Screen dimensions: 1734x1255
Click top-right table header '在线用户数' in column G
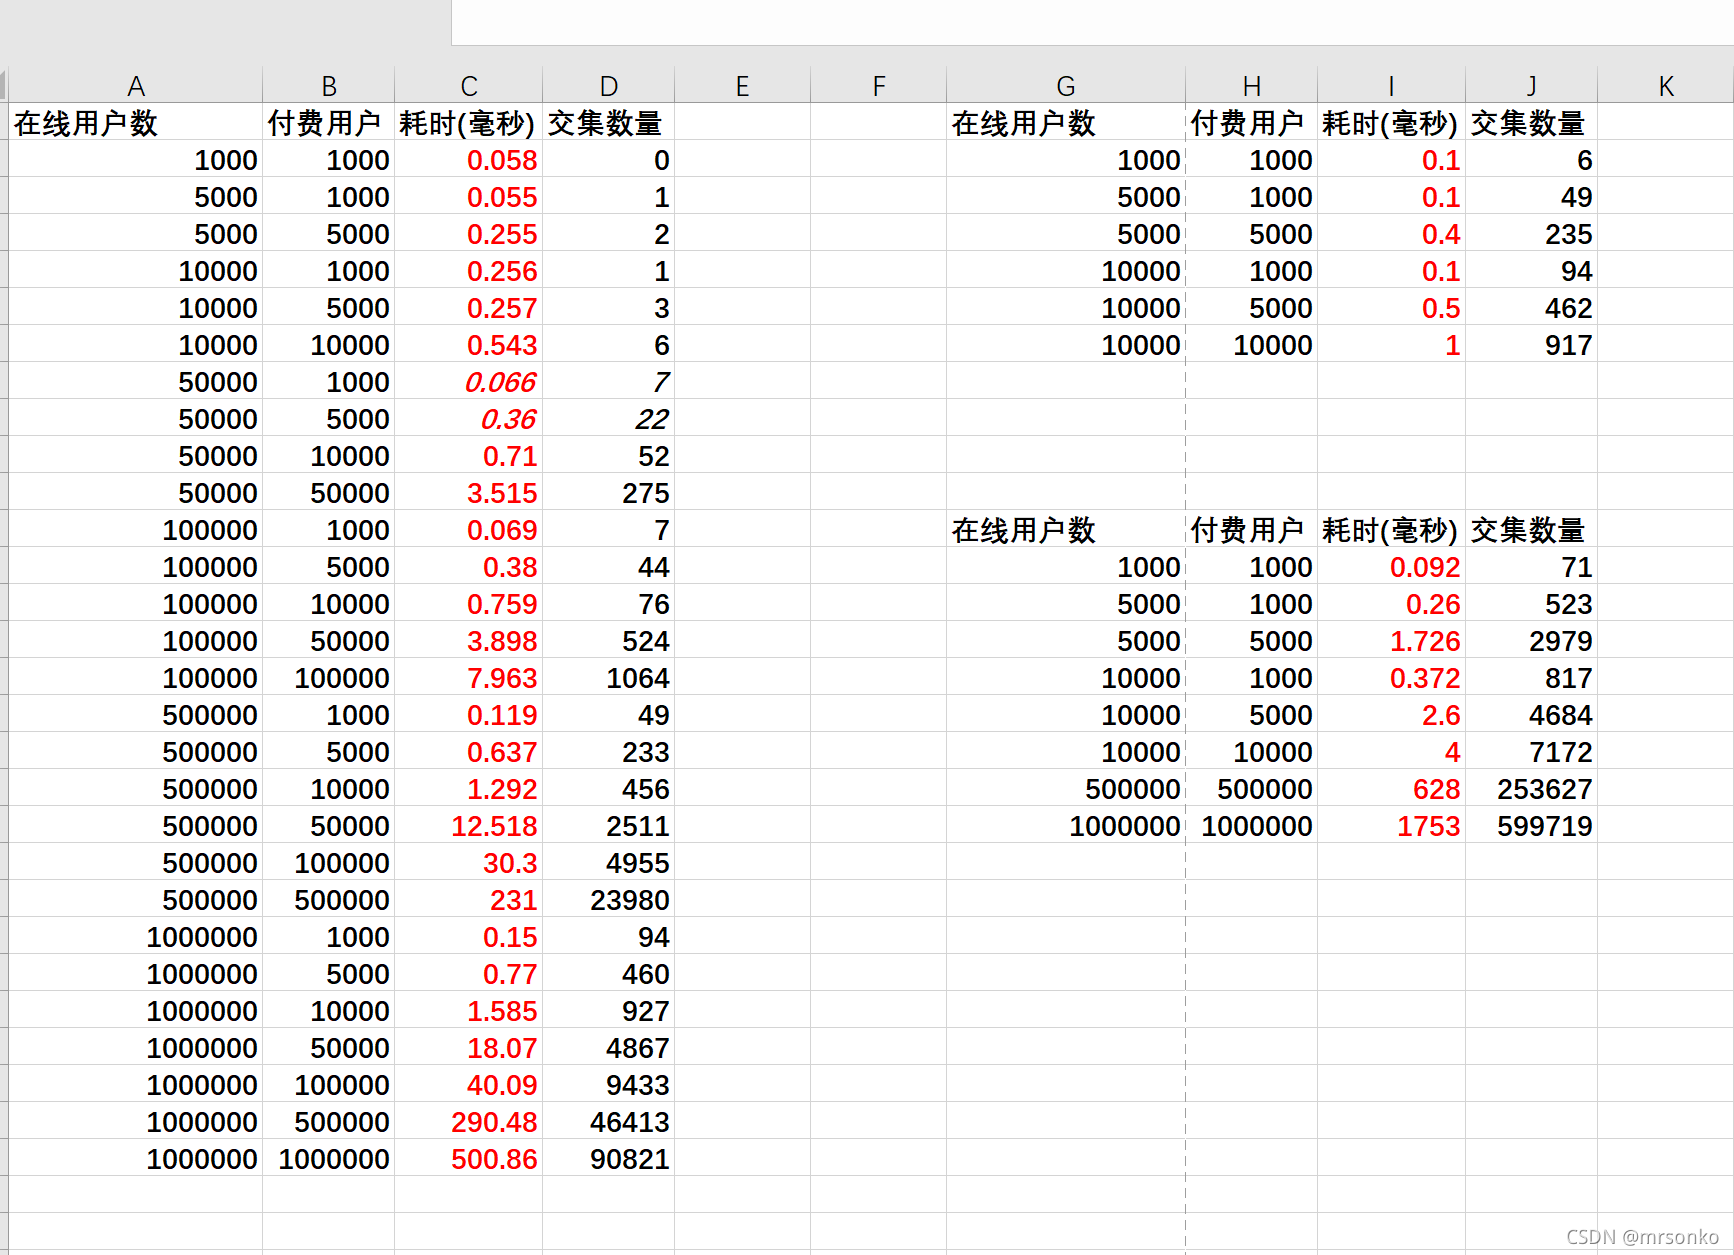1066,122
